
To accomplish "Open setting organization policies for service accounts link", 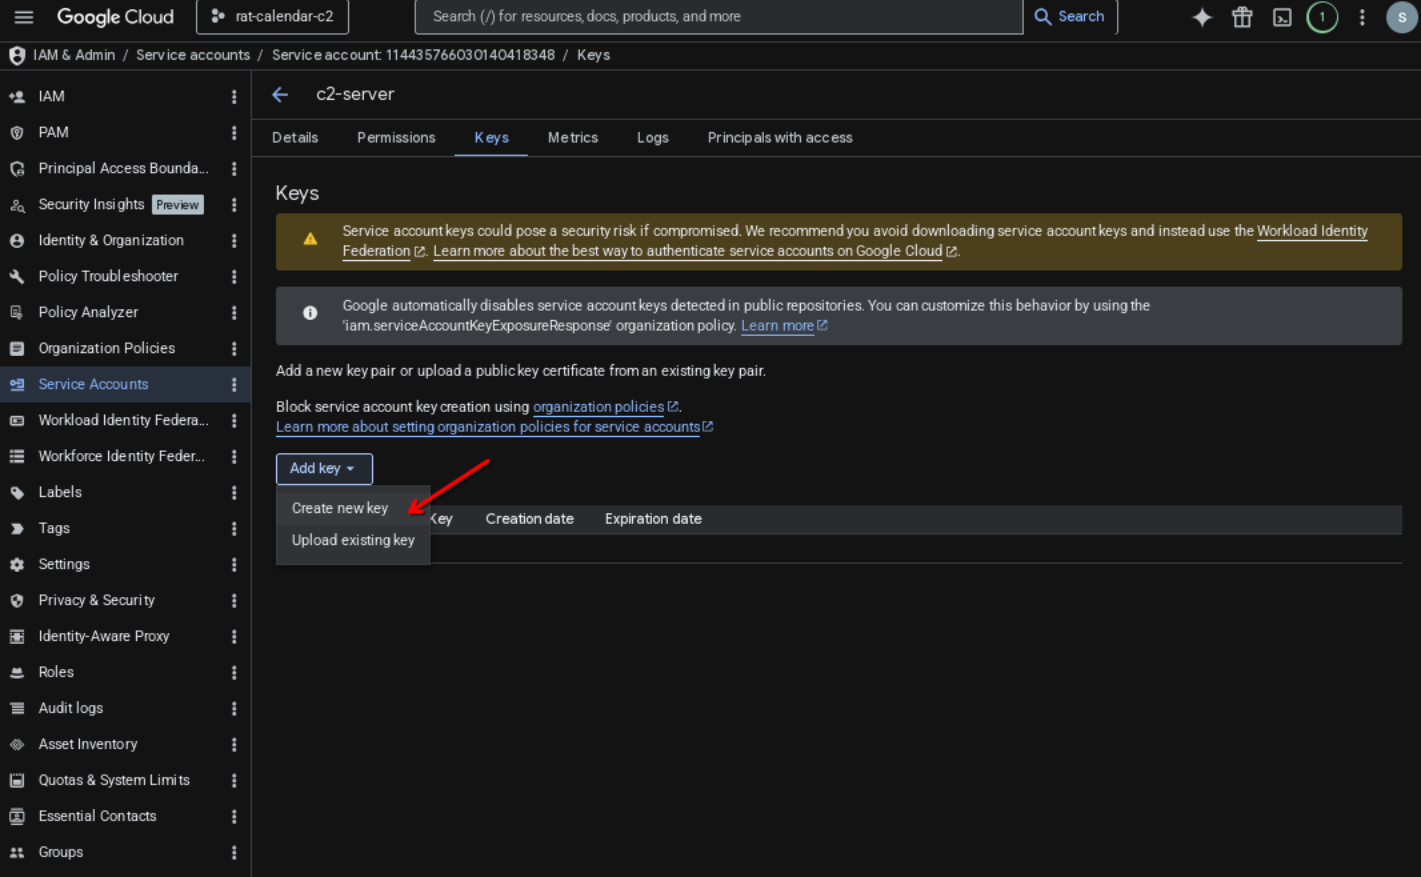I will click(494, 427).
